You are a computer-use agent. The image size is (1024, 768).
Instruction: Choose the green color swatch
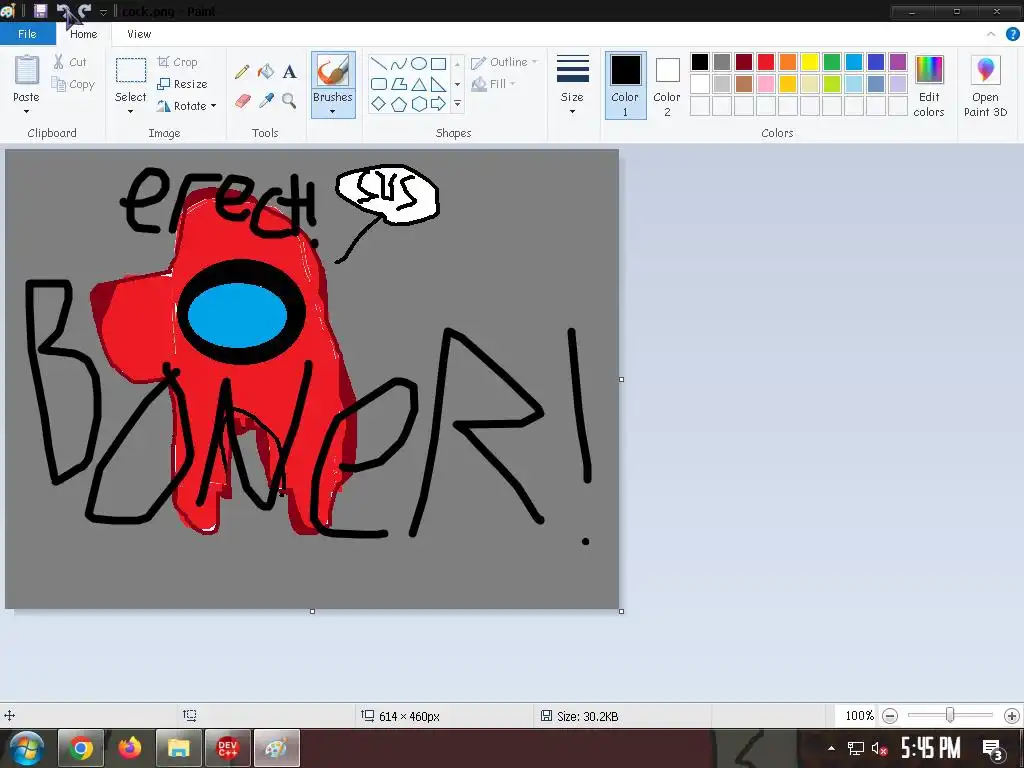click(831, 62)
